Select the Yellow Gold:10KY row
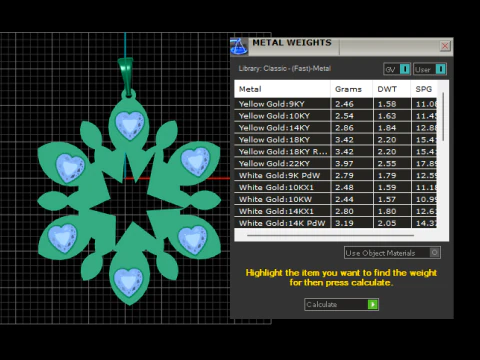Image resolution: width=480 pixels, height=360 pixels. 336,116
